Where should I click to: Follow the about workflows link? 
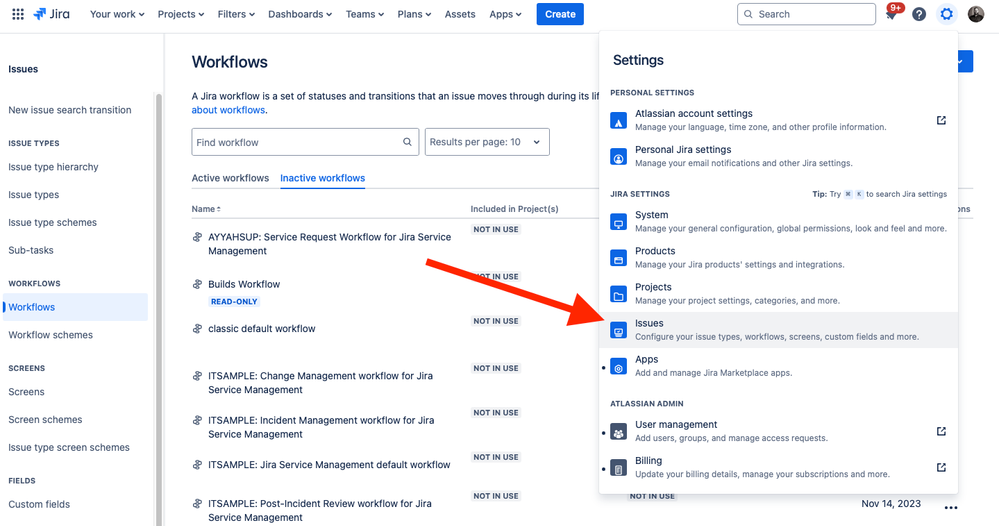tap(228, 110)
